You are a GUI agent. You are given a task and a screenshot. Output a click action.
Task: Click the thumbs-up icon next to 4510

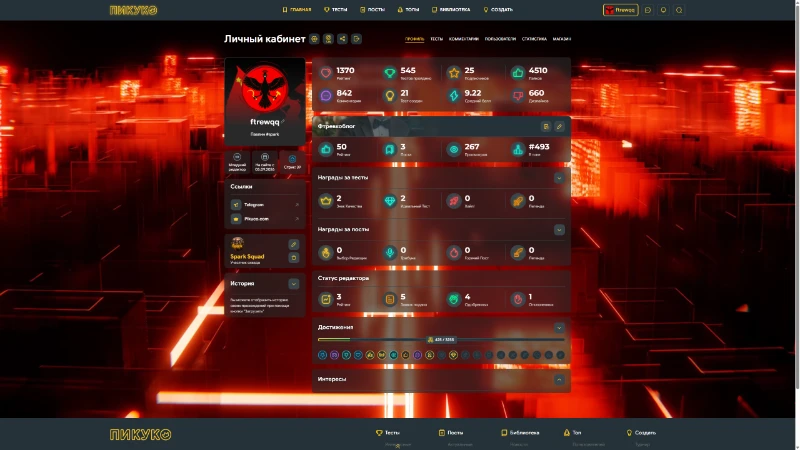point(518,73)
